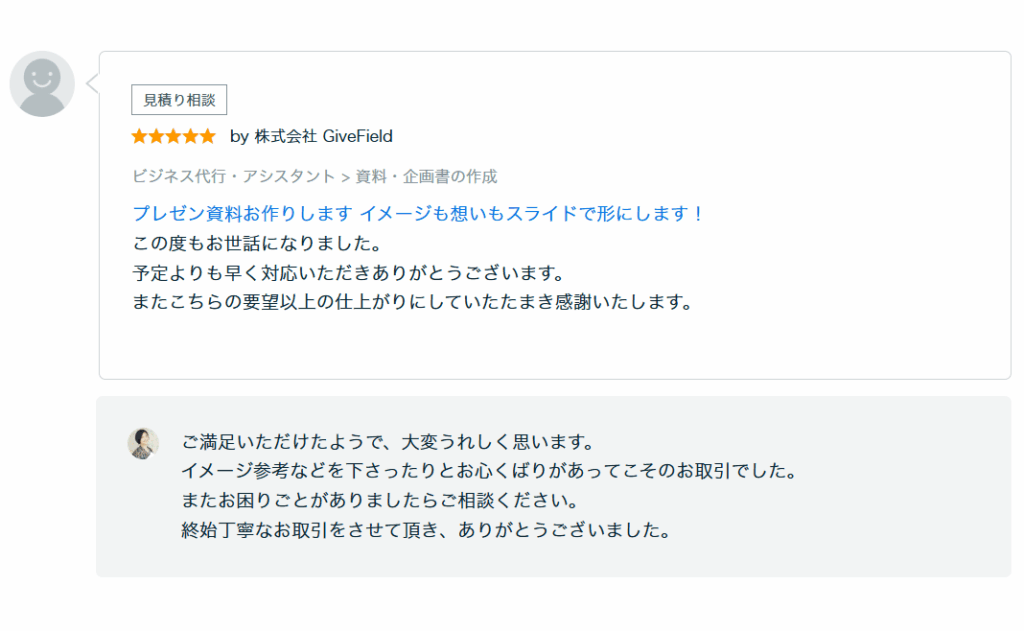Click the review line starting with 予定よりも早く

(x=348, y=273)
